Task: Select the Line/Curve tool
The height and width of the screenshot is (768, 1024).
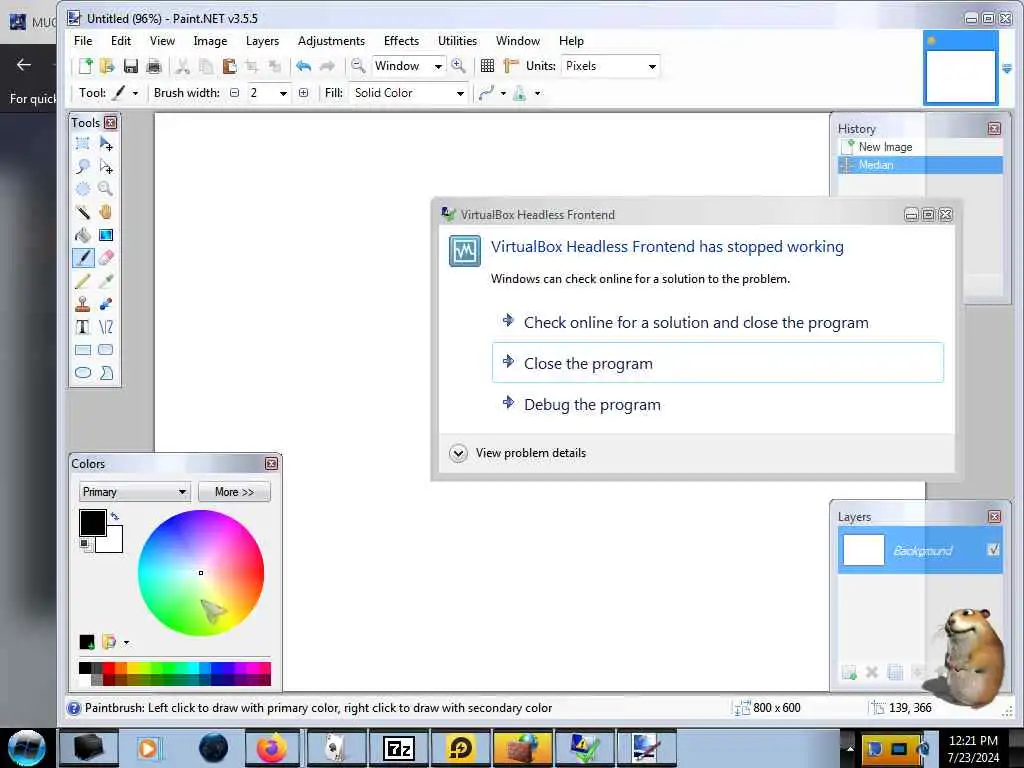Action: 106,327
